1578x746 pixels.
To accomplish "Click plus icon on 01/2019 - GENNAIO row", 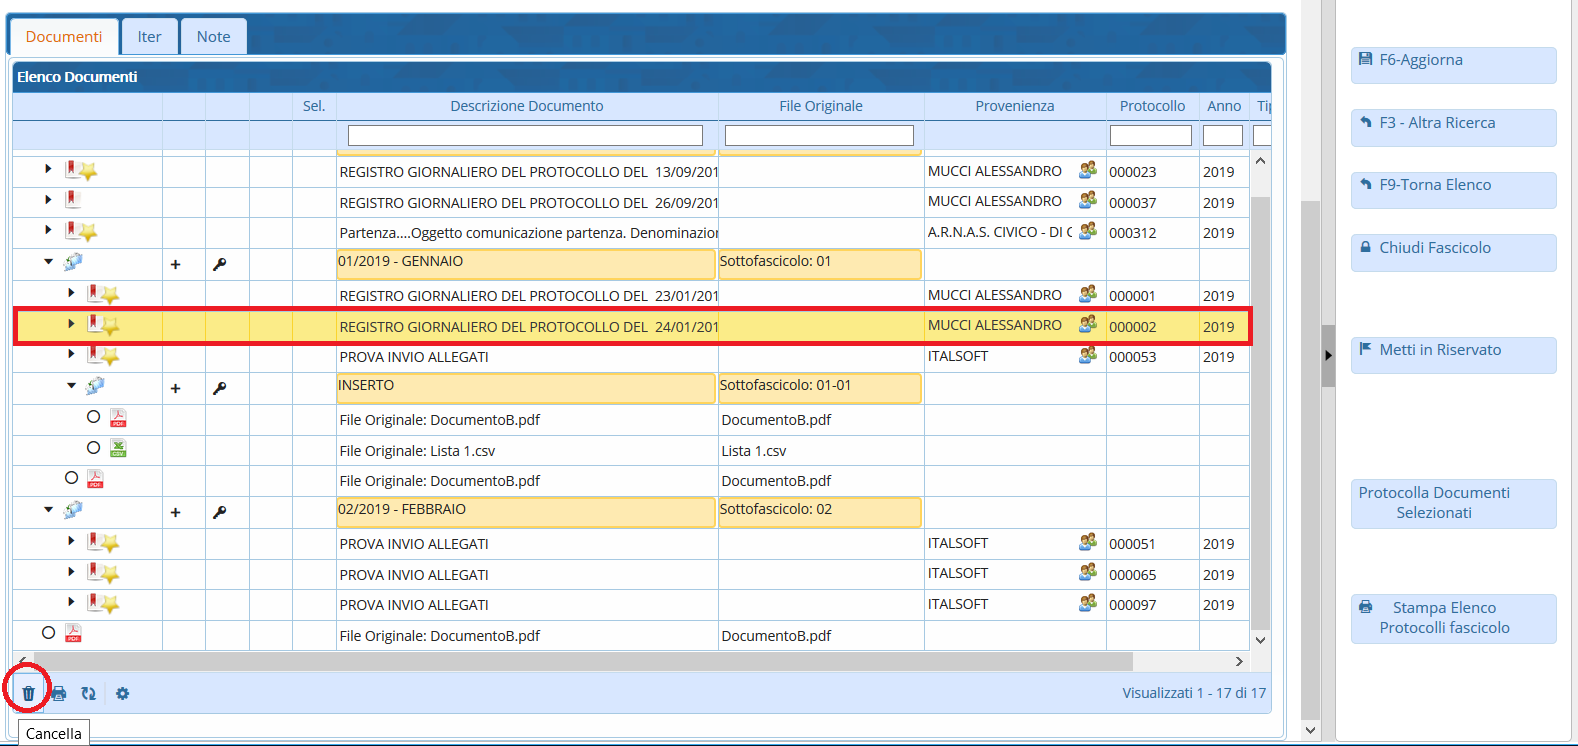I will pos(175,265).
